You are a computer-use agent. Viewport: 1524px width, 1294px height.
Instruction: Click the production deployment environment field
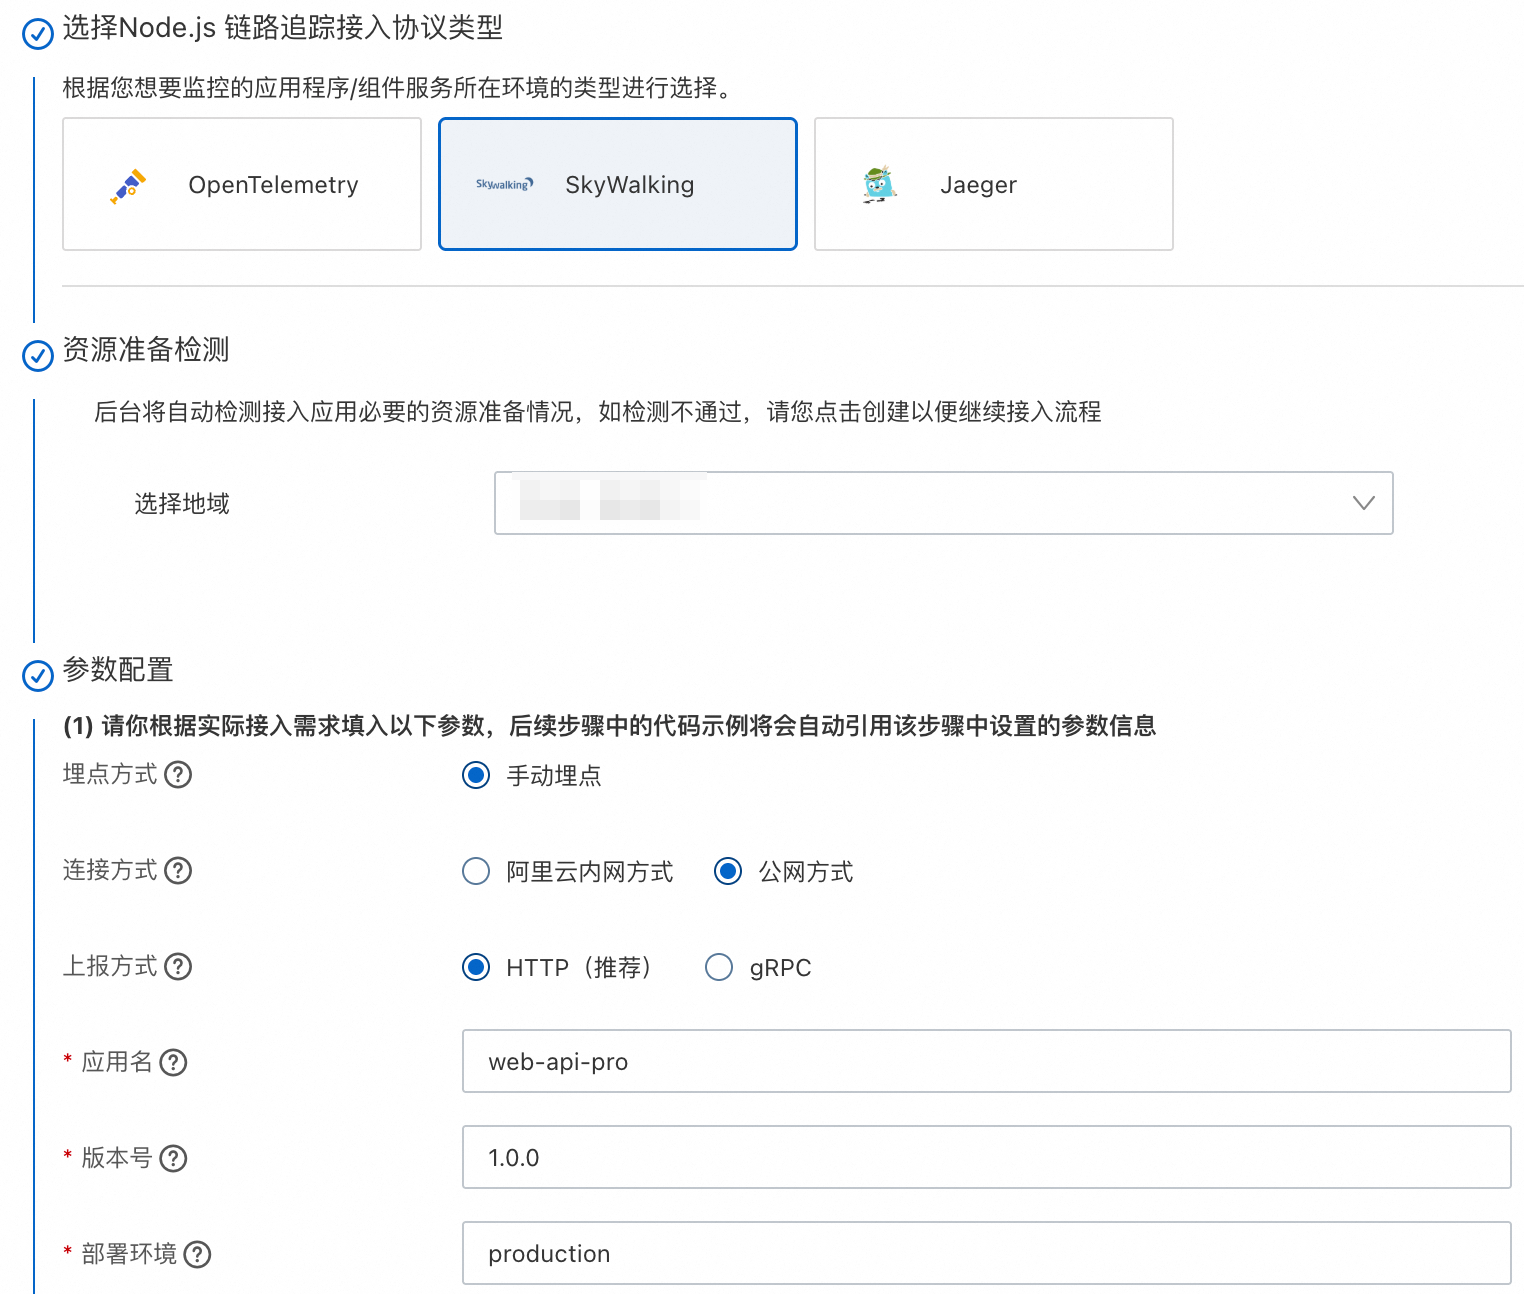pos(985,1253)
